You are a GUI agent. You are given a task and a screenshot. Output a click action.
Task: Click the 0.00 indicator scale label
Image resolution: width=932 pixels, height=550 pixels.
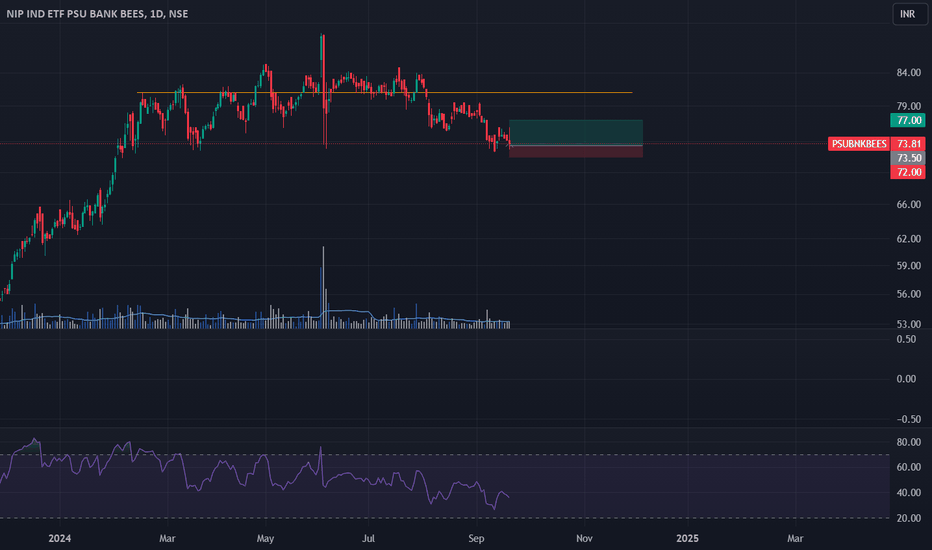pos(906,379)
